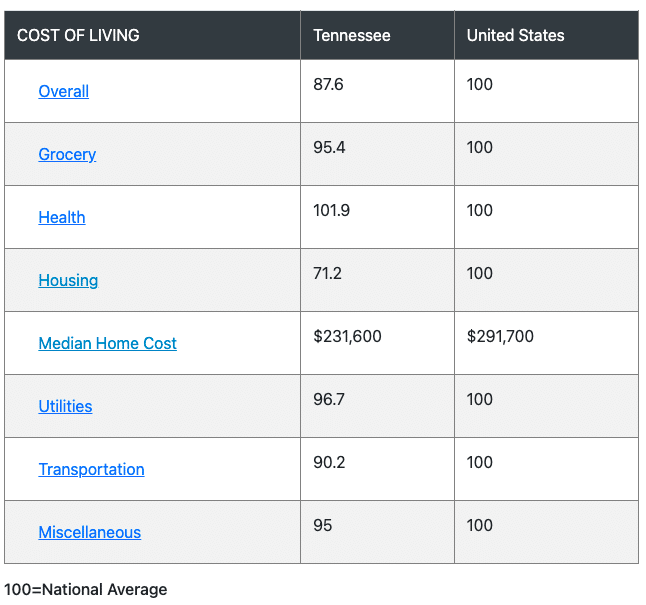Select the $291,700 United States home cost
The height and width of the screenshot is (605, 646).
[x=500, y=336]
